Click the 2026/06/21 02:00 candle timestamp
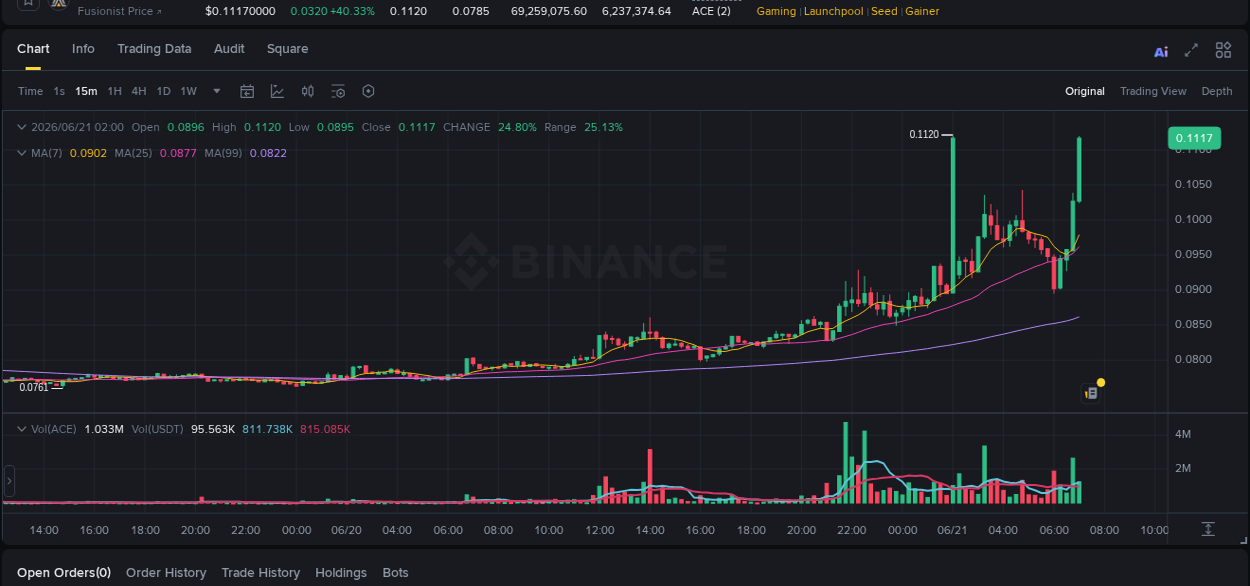Screen dimensions: 1250x586 [77, 127]
